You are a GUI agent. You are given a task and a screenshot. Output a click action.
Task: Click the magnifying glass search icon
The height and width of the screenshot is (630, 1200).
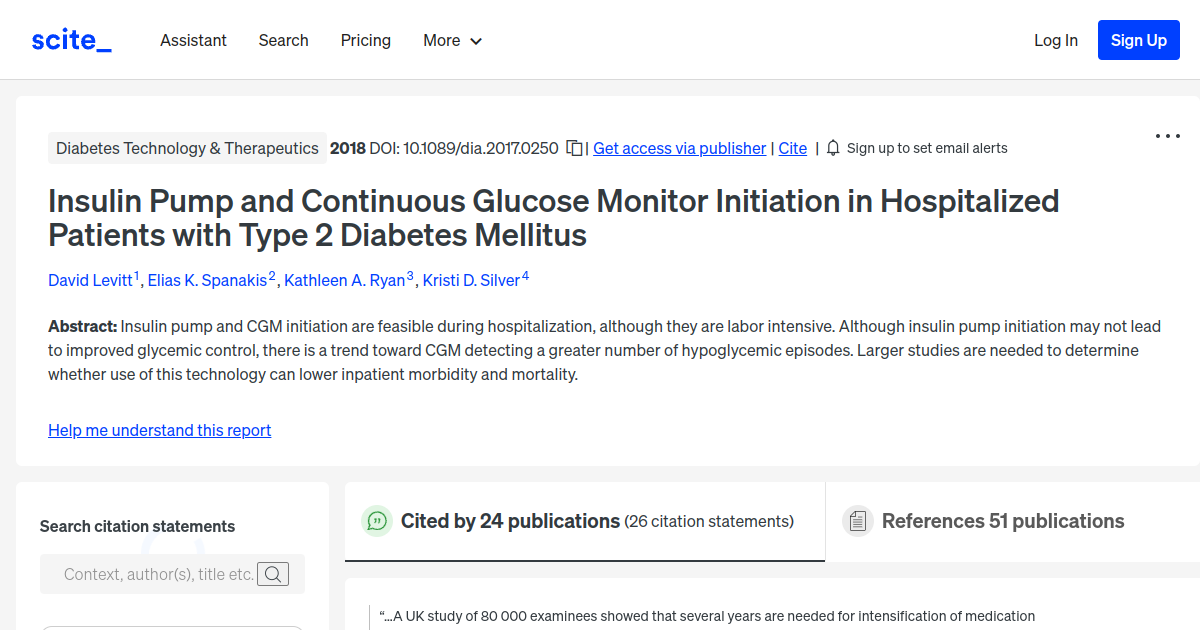pyautogui.click(x=273, y=574)
